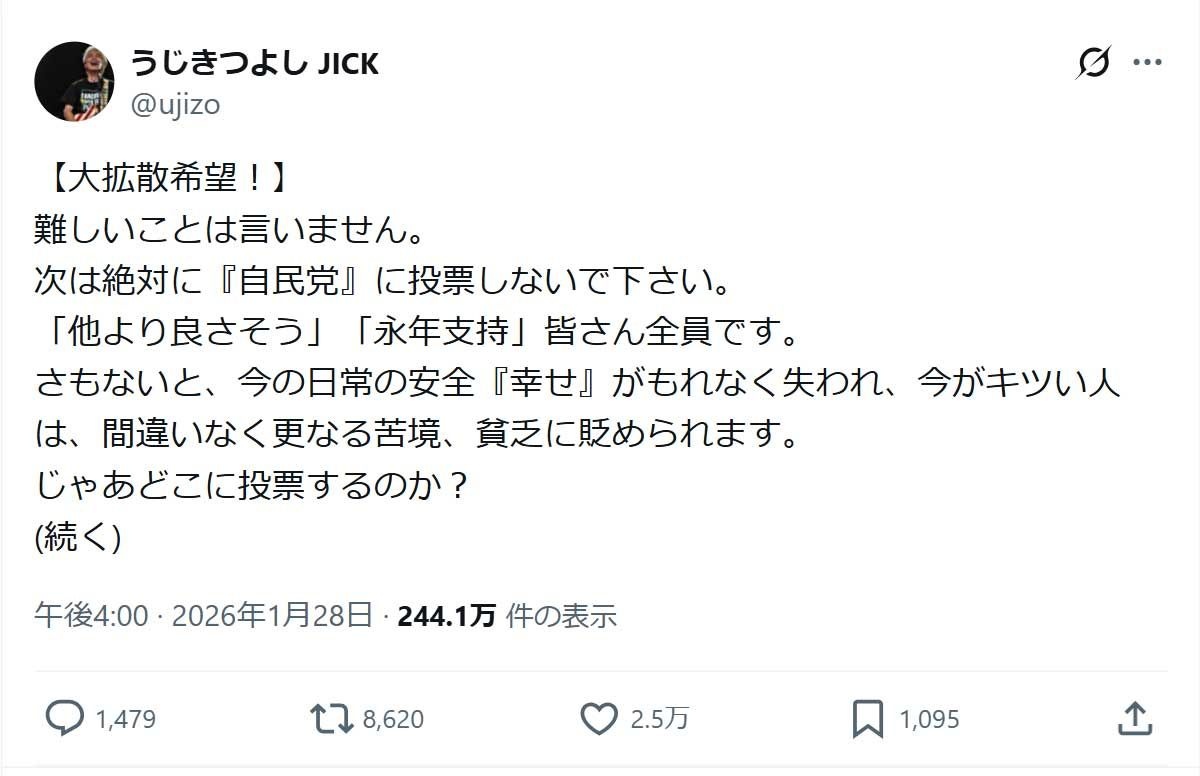The image size is (1200, 776).
Task: Open the three-dot more options menu
Action: pyautogui.click(x=1146, y=63)
